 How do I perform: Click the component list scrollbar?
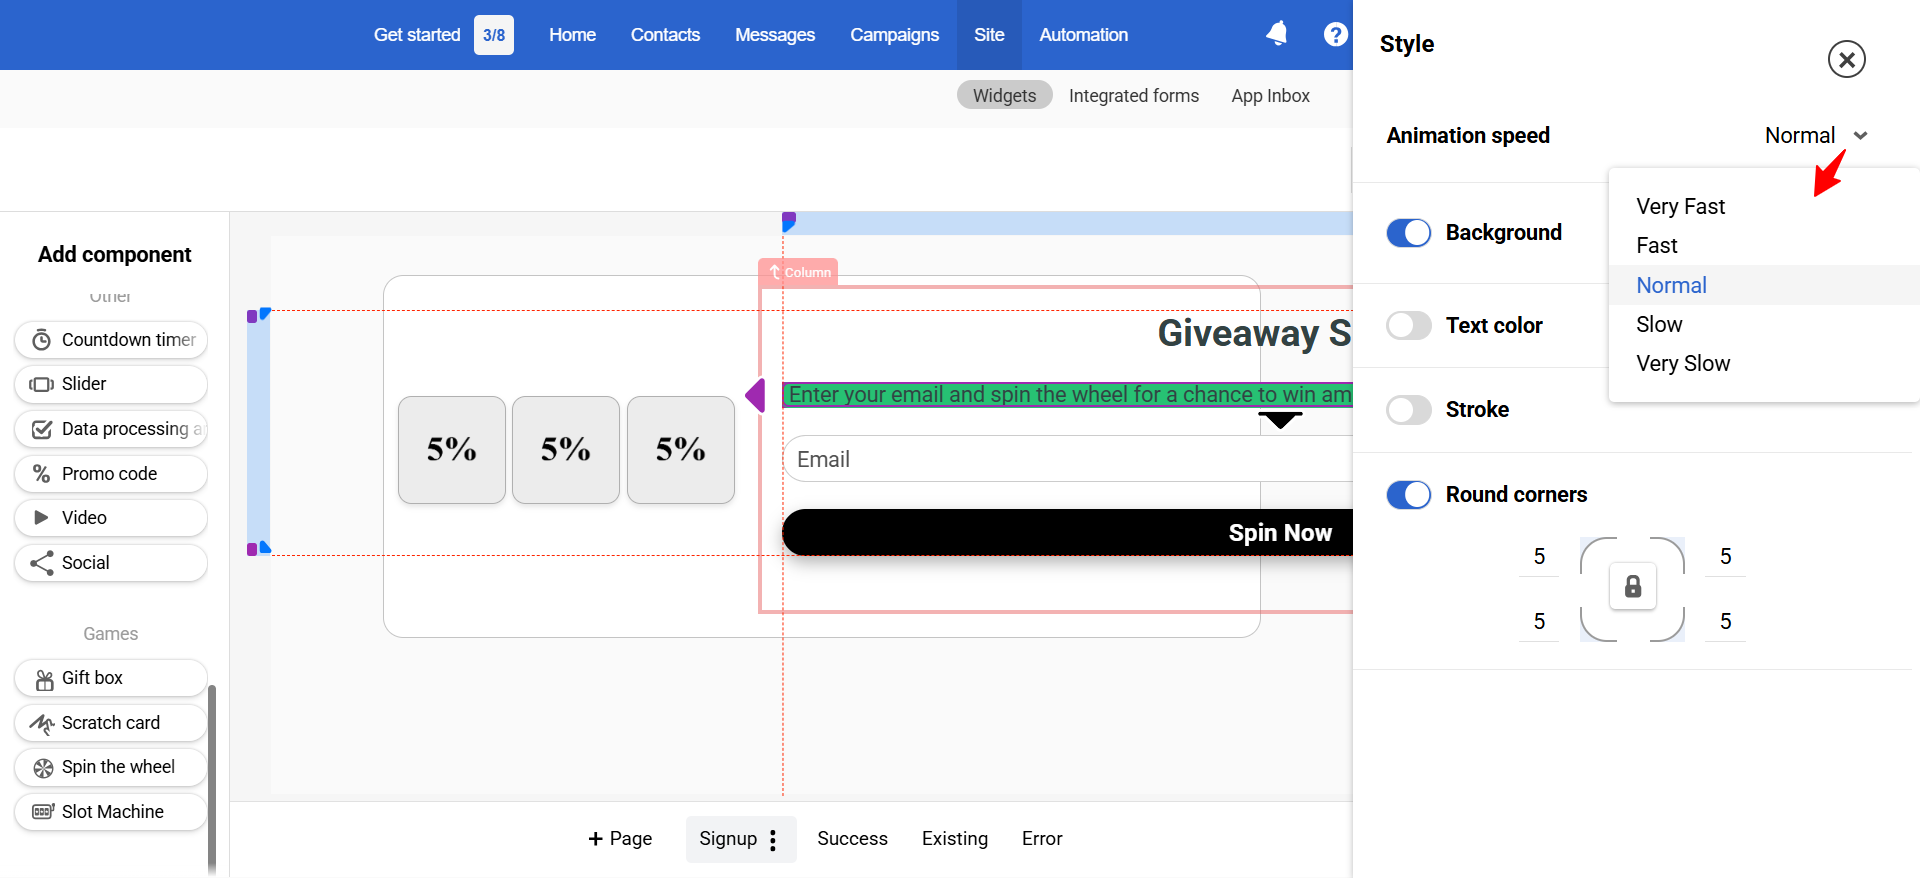coord(212,780)
